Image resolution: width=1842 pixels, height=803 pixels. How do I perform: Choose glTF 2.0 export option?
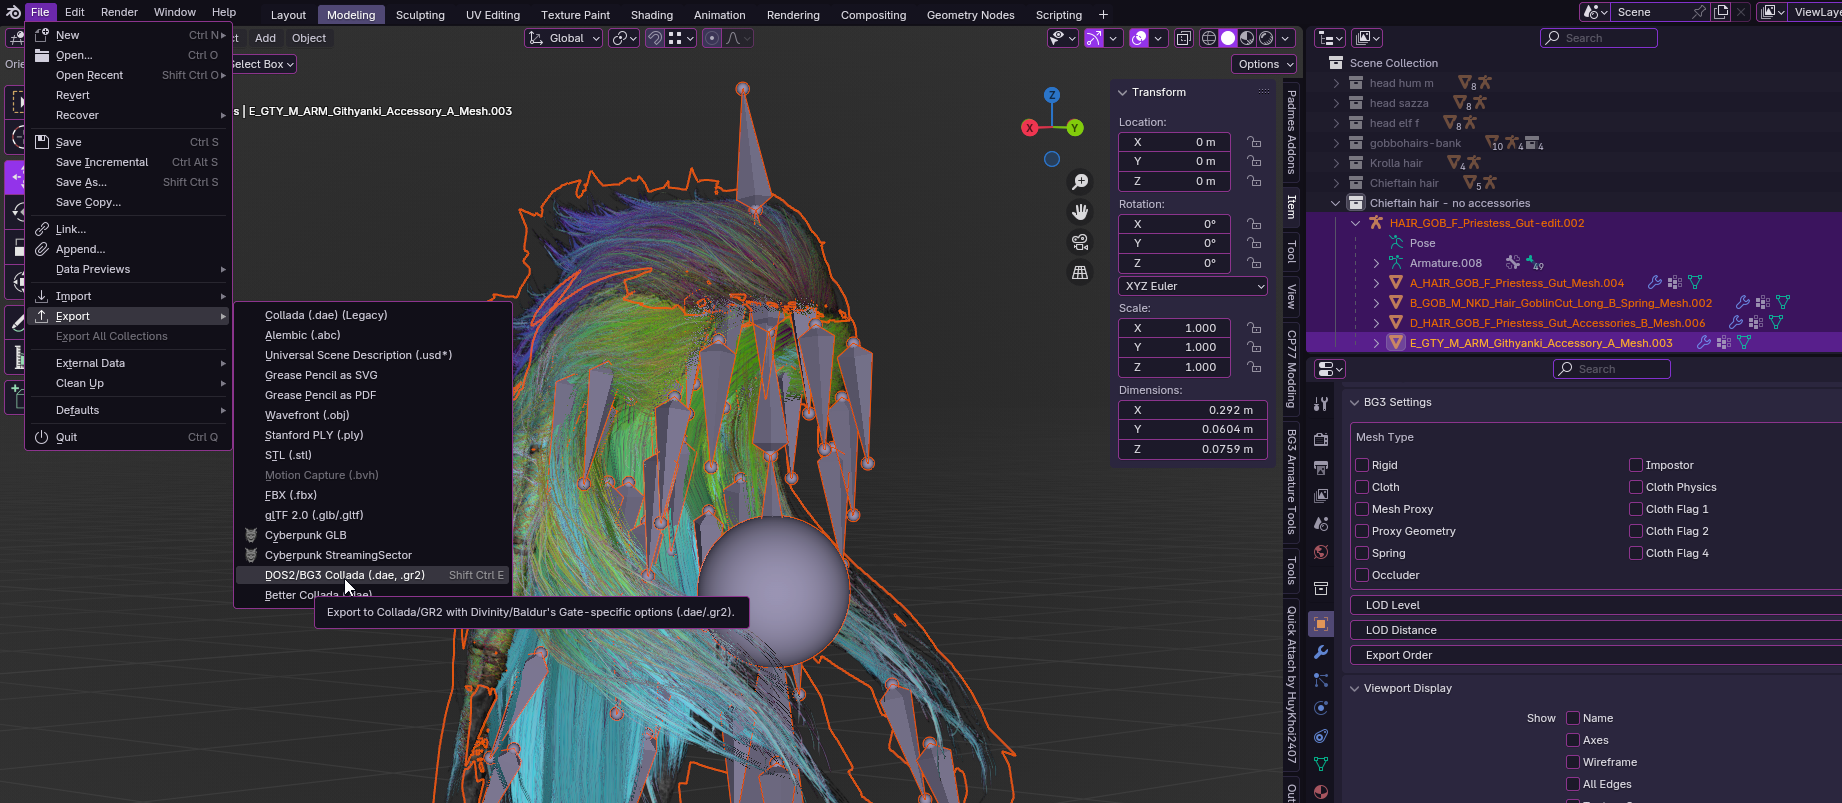pos(372,515)
